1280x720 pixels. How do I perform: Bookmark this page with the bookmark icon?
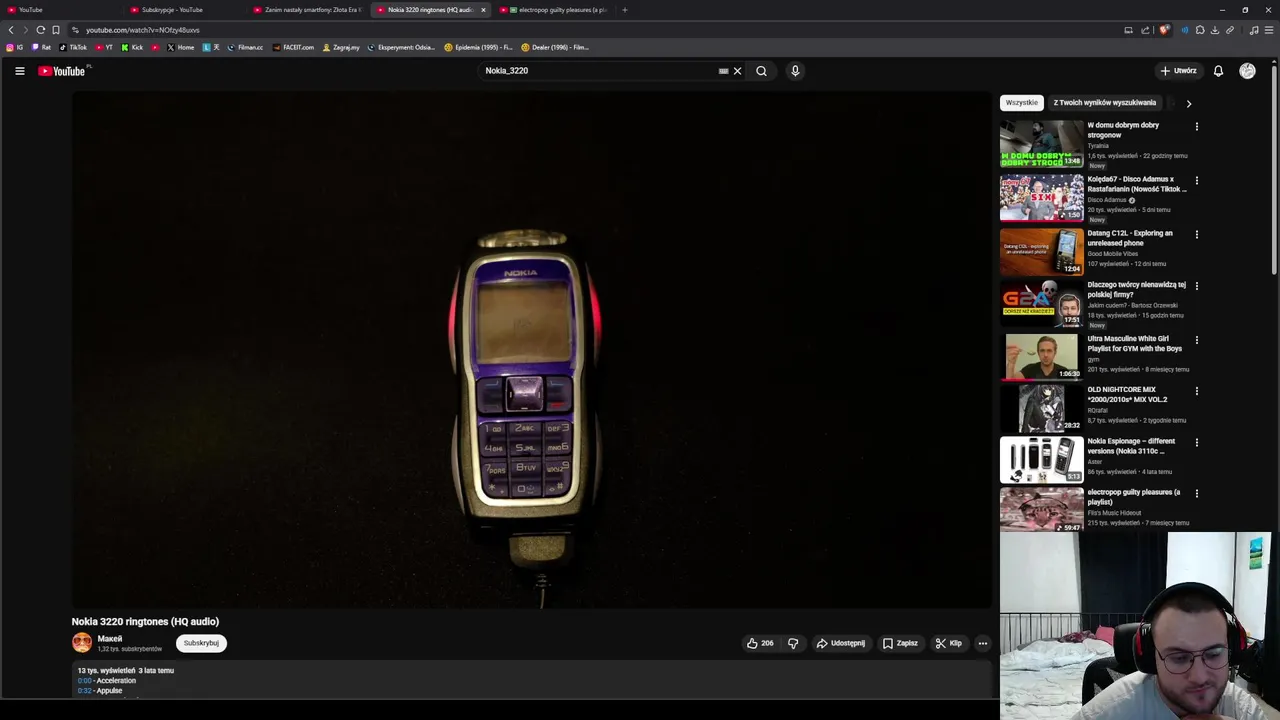click(x=56, y=30)
